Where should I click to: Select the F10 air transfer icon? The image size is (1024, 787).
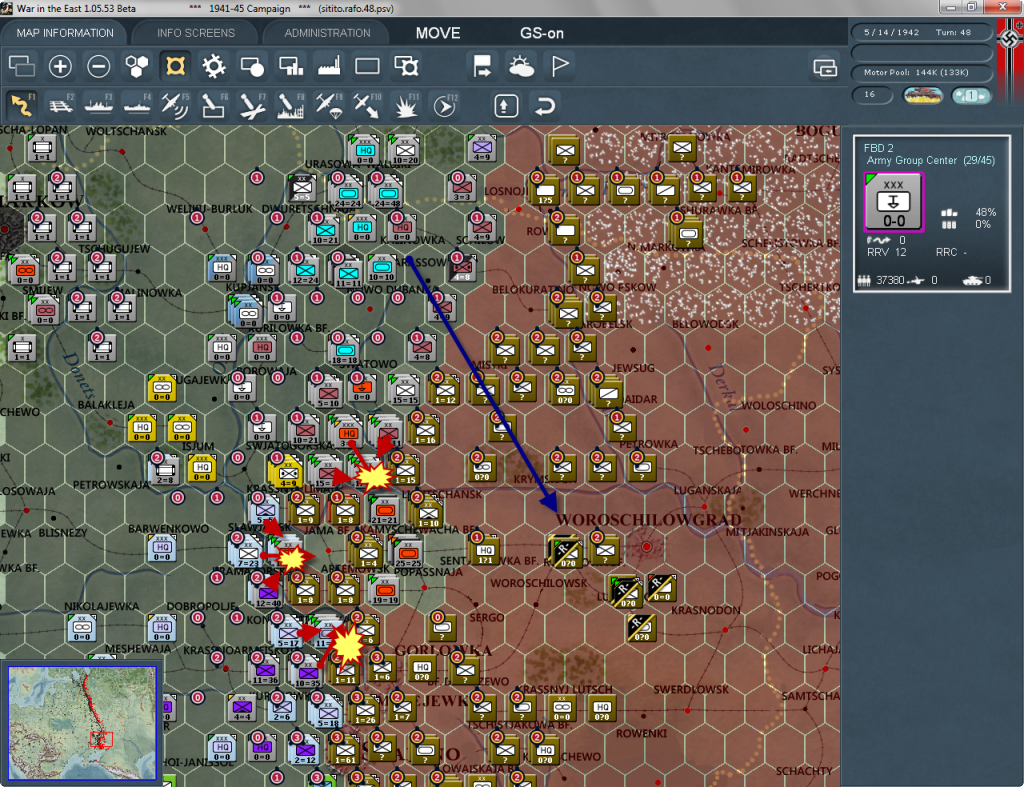coord(367,105)
